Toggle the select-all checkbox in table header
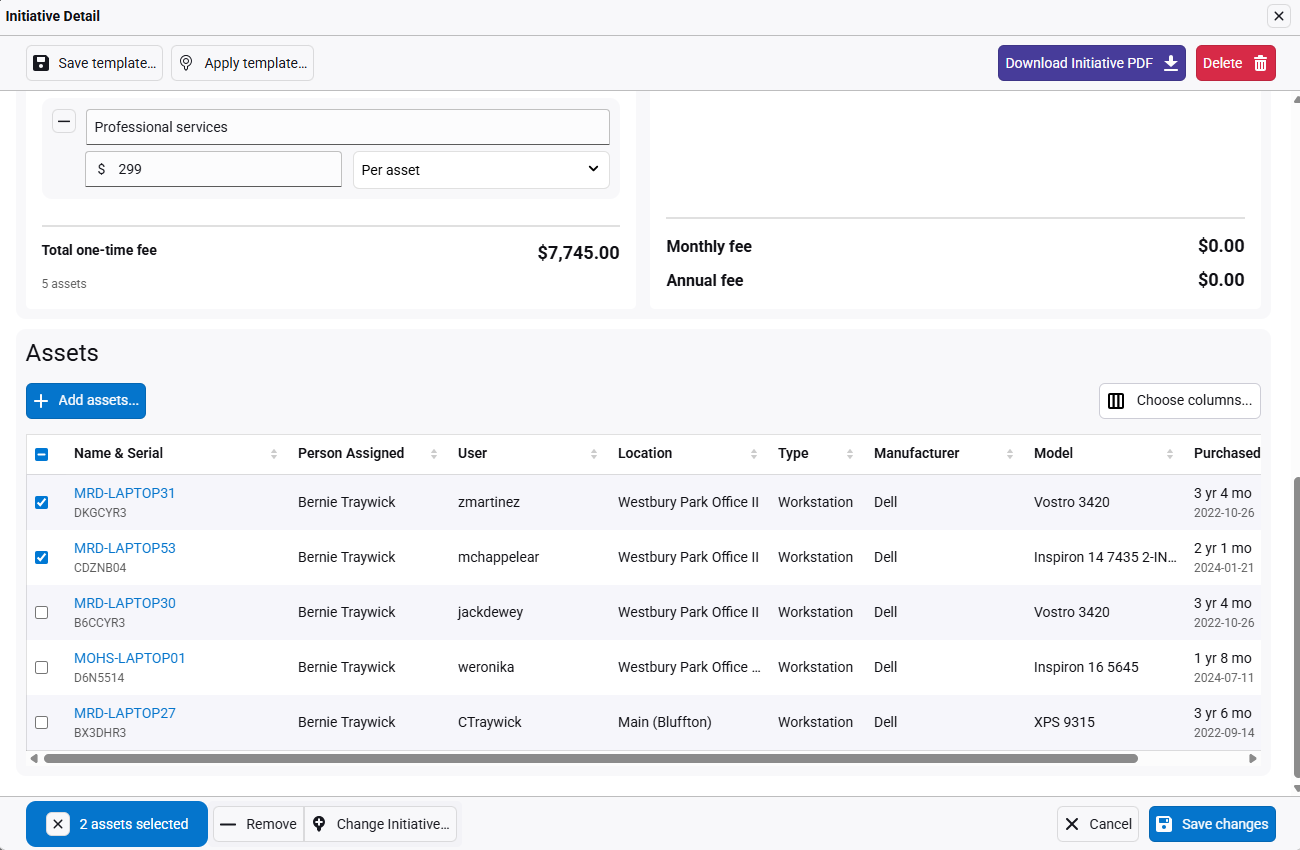This screenshot has height=850, width=1300. (41, 454)
